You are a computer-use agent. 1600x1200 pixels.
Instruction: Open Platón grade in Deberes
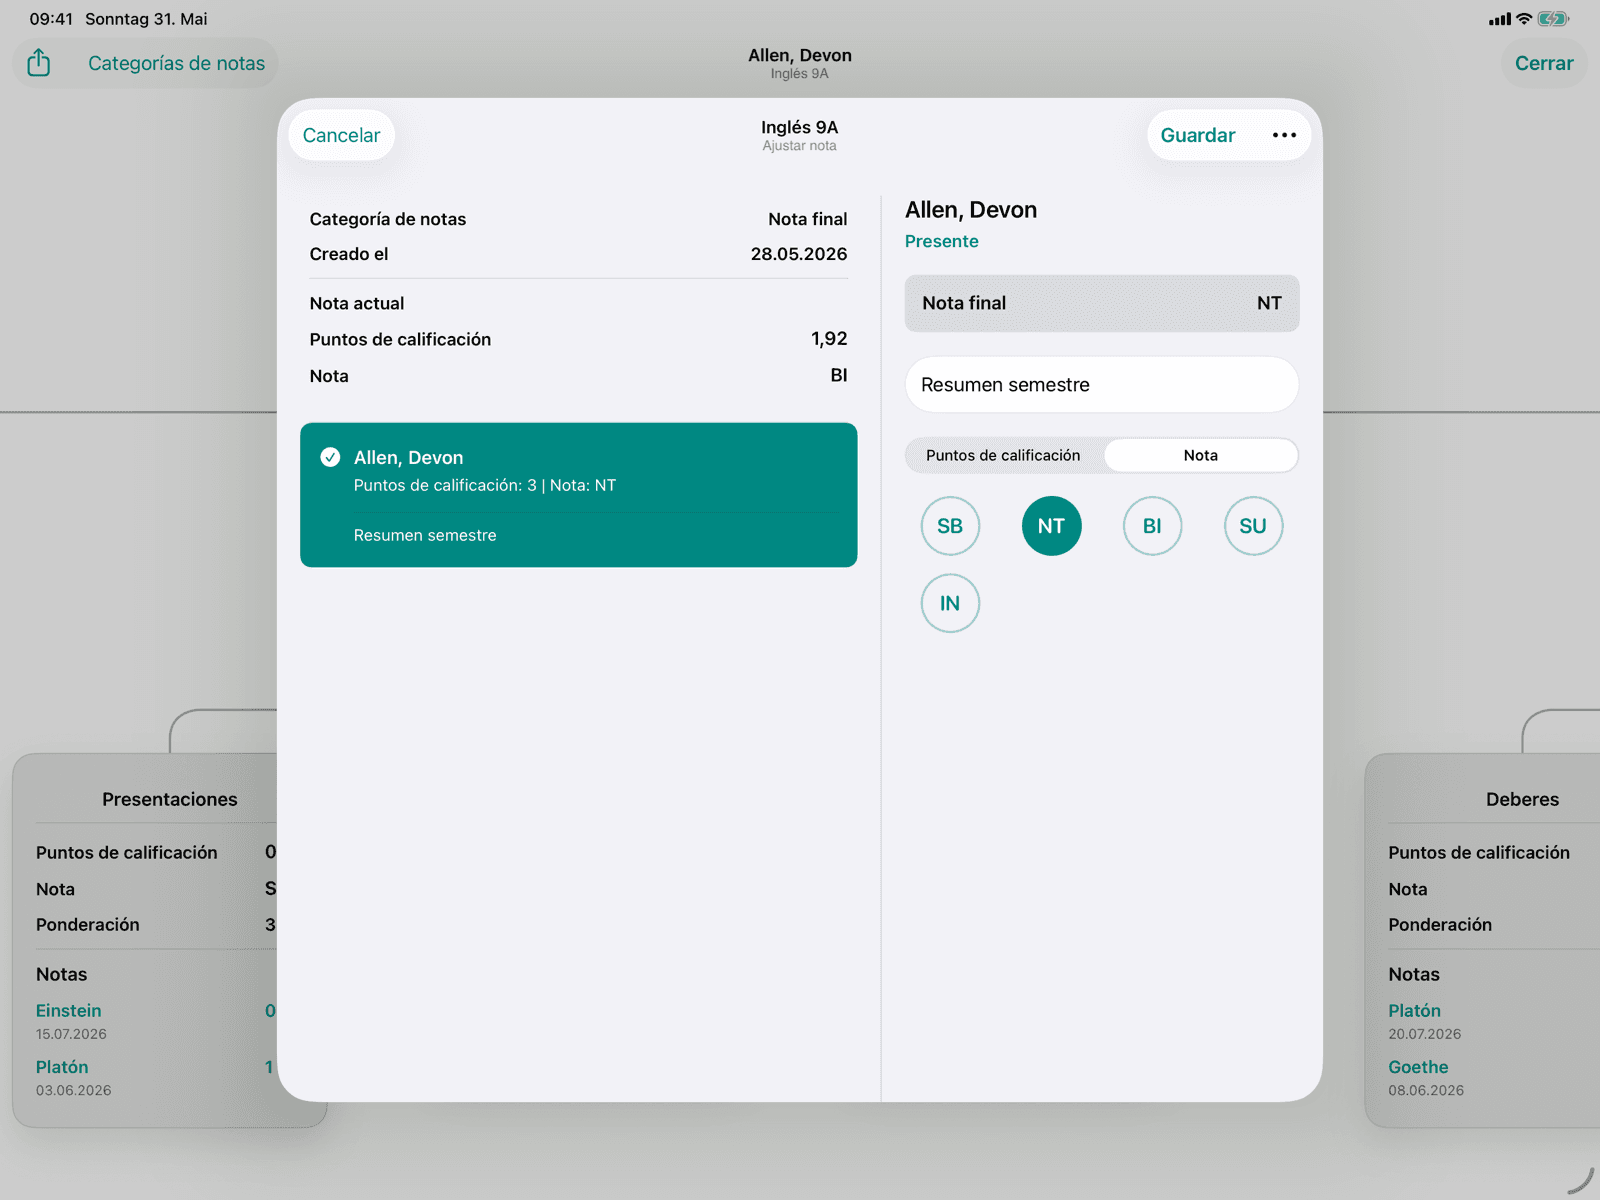1415,1011
